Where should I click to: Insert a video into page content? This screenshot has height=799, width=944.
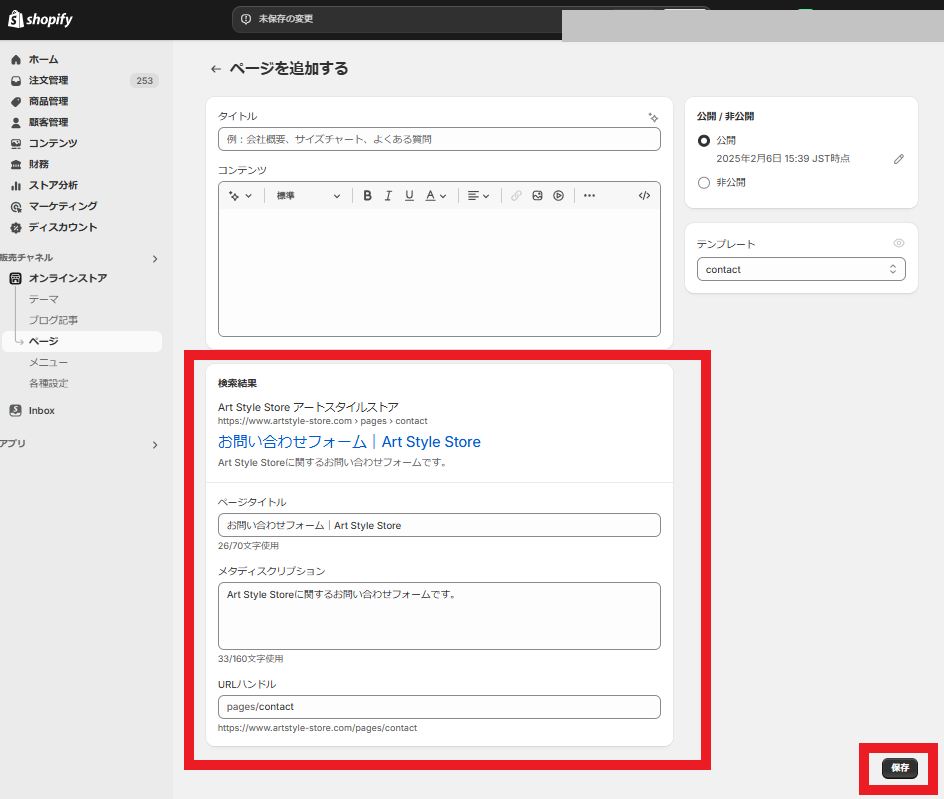[559, 196]
